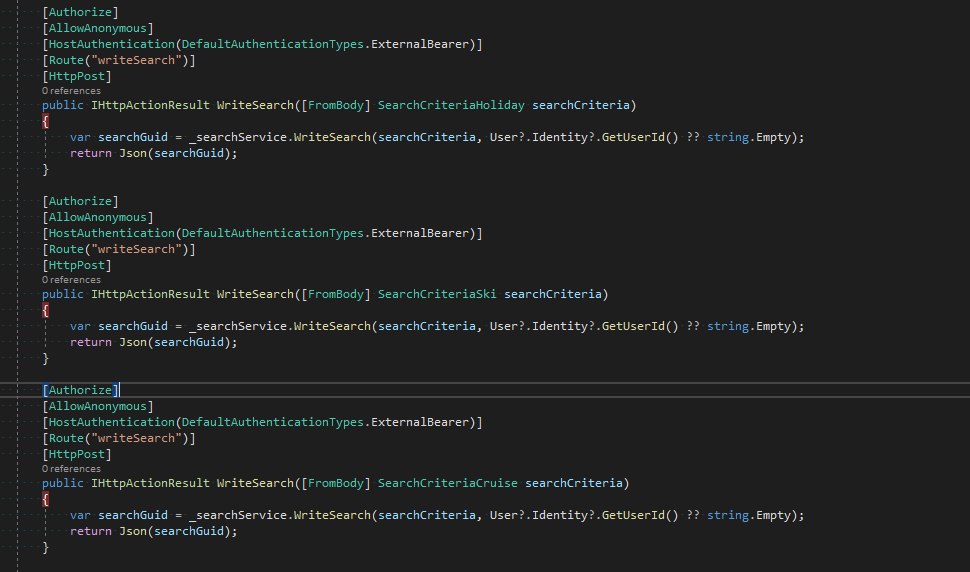
Task: Click WriteSearch method name on the SearchCriteriaCruise line
Action: pyautogui.click(x=255, y=483)
